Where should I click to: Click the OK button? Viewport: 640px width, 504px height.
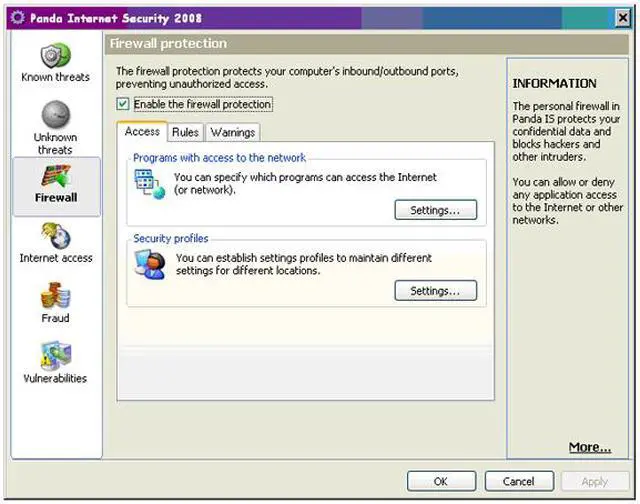441,482
